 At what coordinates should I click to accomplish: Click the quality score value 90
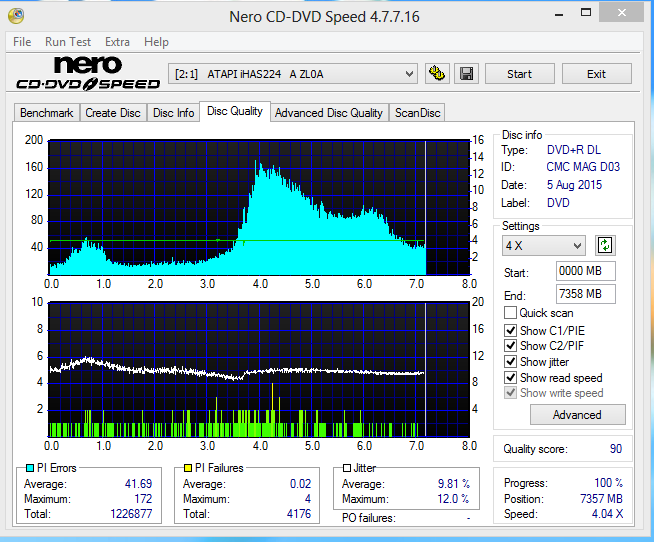click(616, 449)
